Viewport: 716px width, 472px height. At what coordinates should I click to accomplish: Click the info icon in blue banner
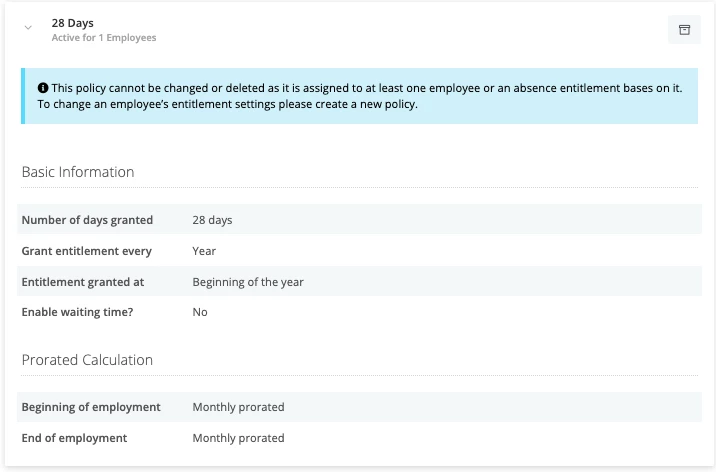tap(43, 88)
